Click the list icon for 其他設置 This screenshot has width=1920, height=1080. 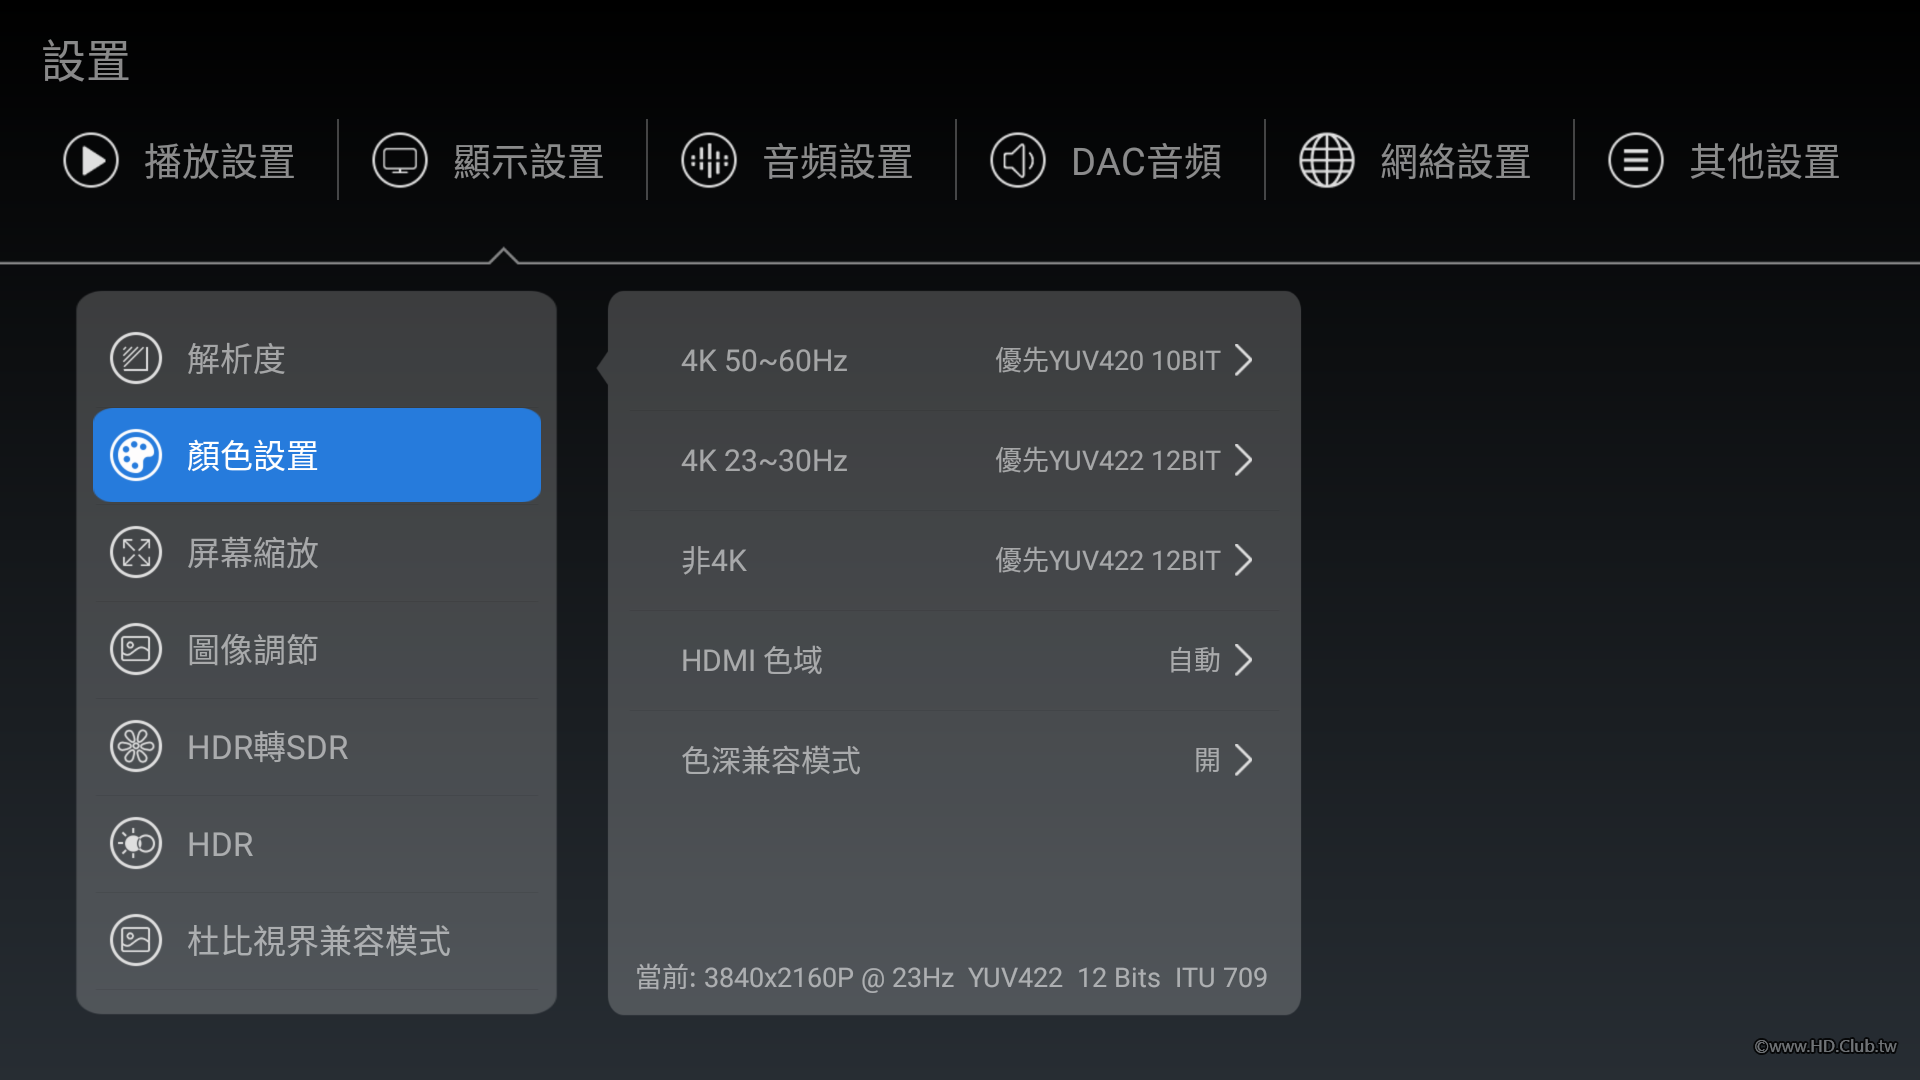pos(1636,161)
